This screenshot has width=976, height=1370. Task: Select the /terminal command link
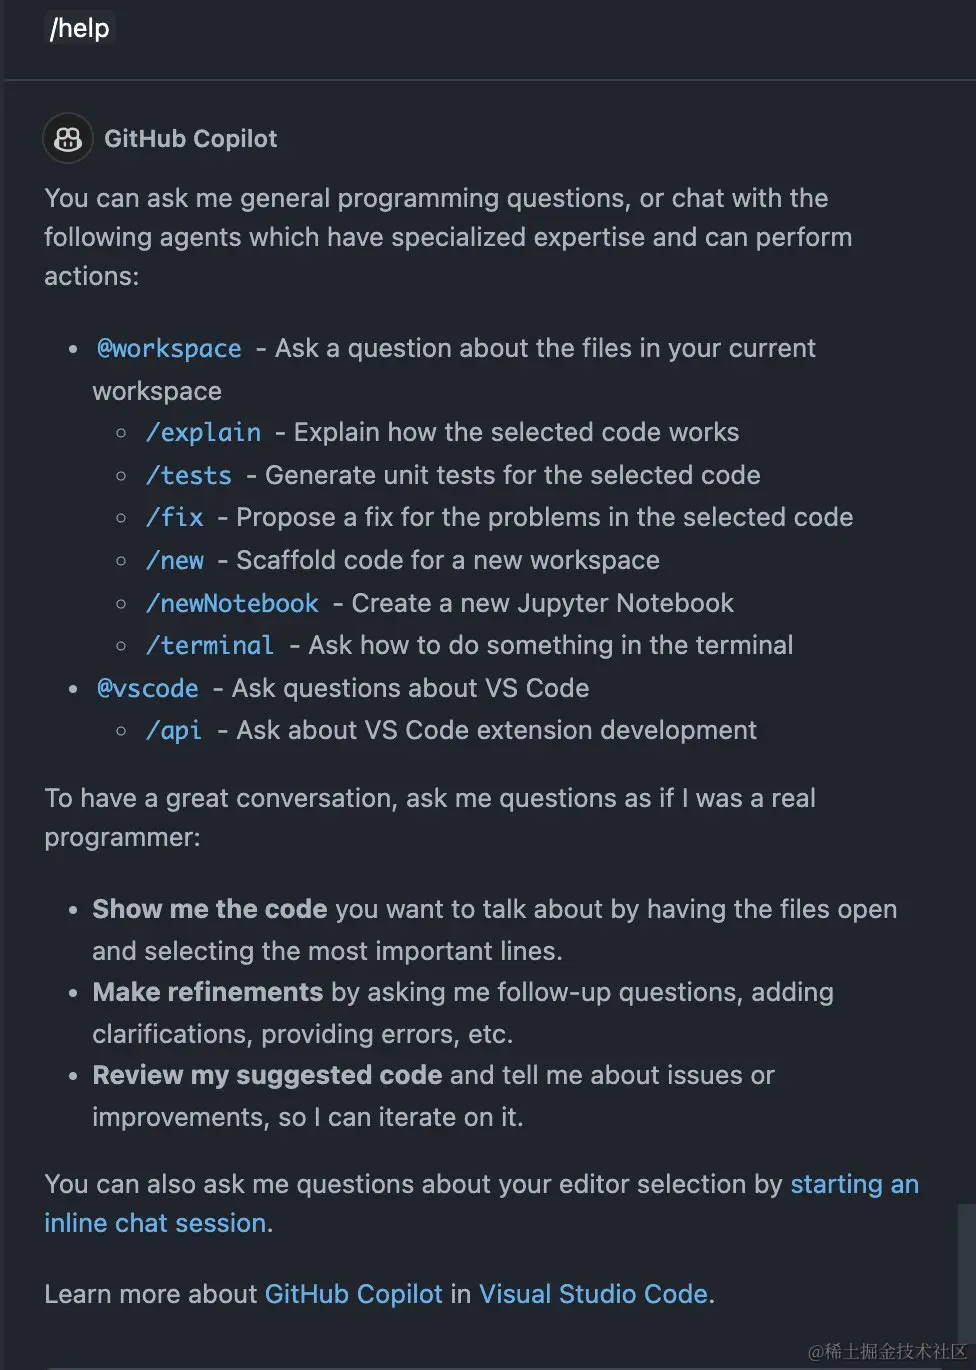210,646
